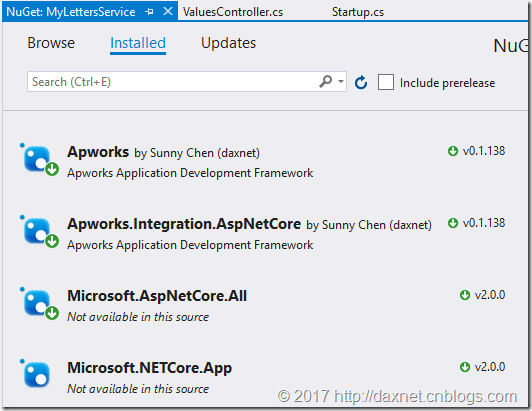Click green icon beside Microsoft.NETCore.App v2.0.0
Viewport: 532px width, 411px height.
(465, 367)
